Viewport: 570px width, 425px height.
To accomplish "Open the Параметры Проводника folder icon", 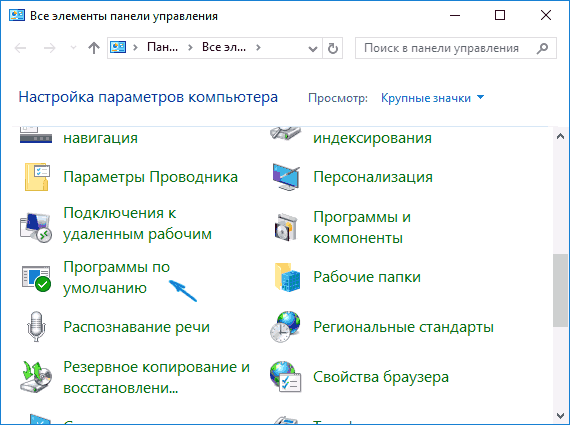I will coord(36,177).
